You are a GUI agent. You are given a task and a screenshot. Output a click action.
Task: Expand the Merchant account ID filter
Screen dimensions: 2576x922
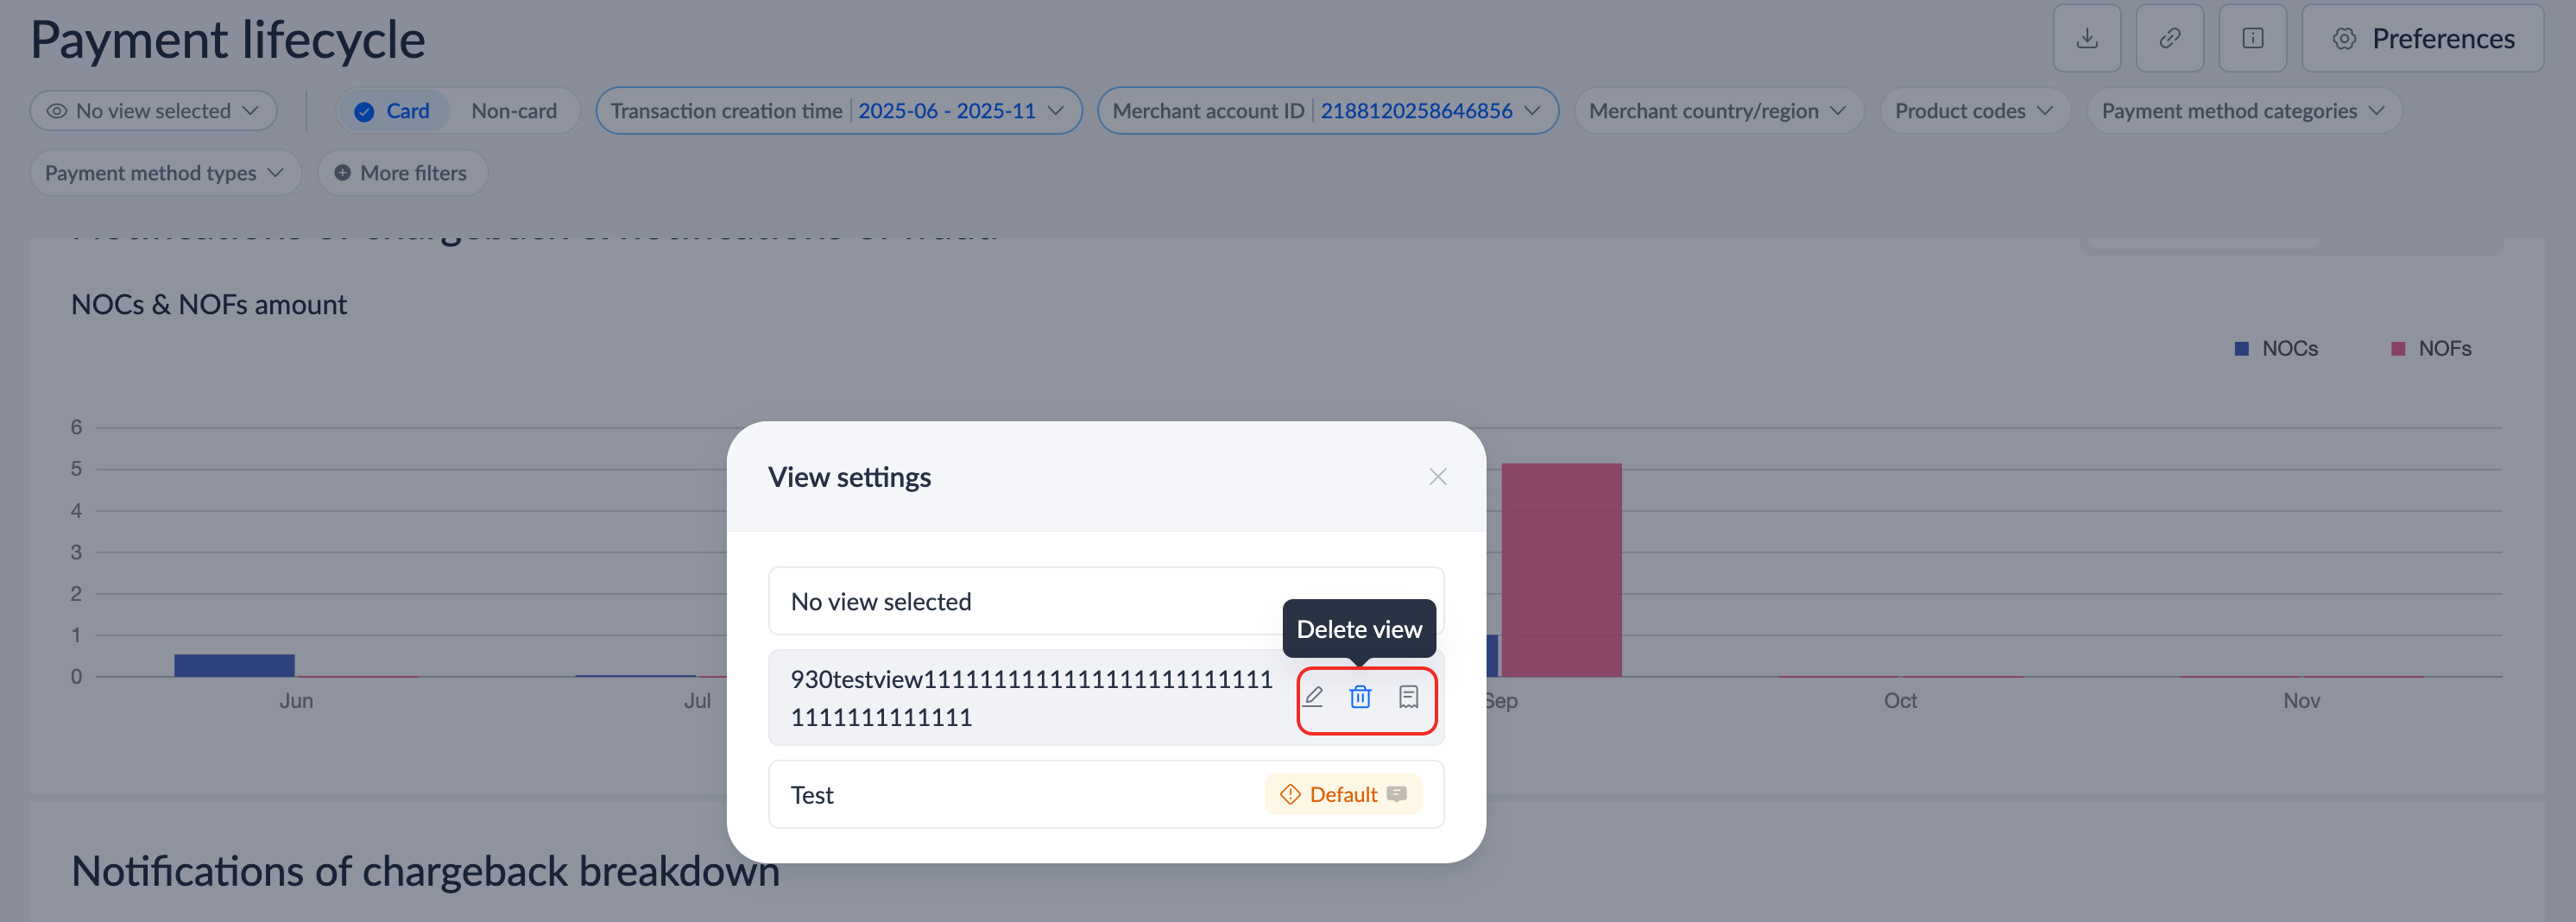pos(1327,111)
